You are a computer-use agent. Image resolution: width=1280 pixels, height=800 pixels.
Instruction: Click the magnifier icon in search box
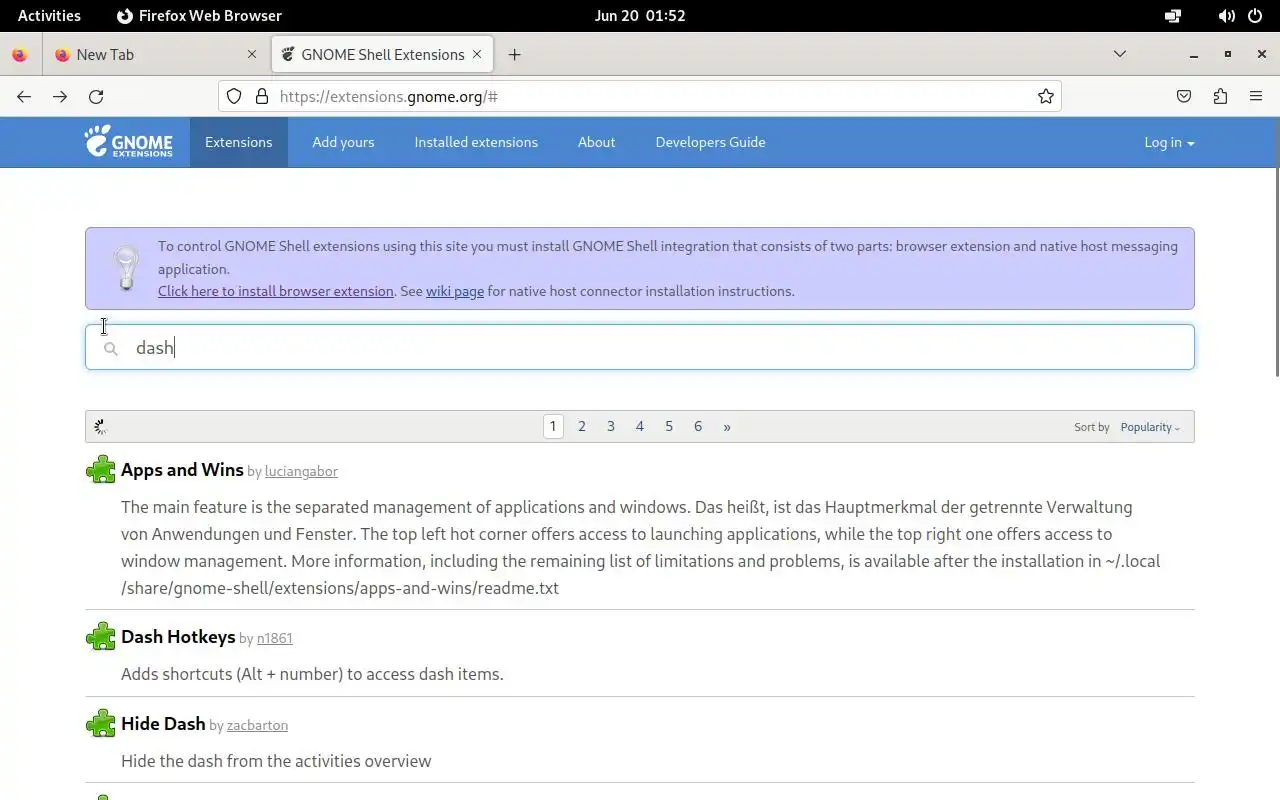(111, 348)
